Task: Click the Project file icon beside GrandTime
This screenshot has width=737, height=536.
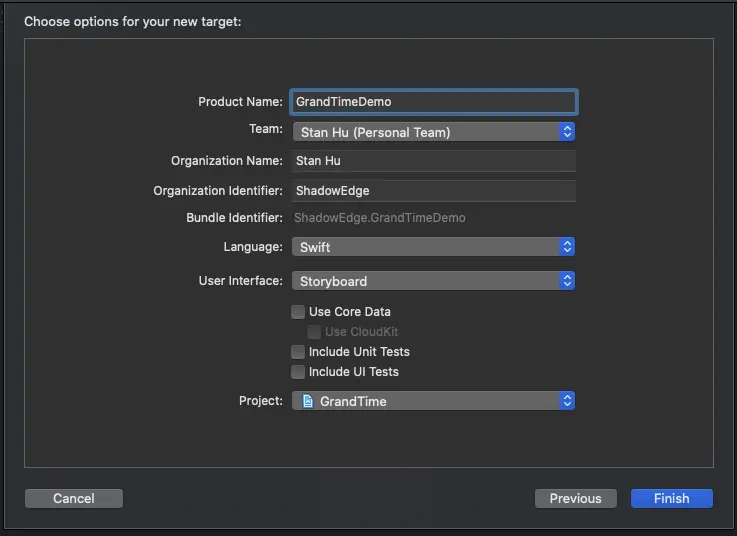Action: pyautogui.click(x=307, y=401)
